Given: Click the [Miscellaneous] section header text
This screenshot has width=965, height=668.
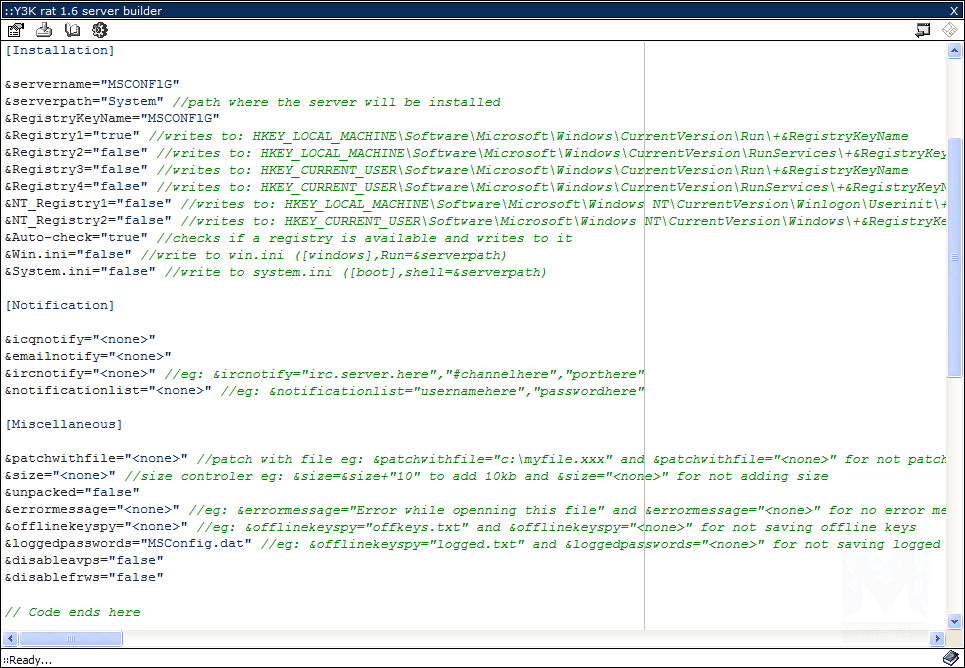Looking at the screenshot, I should tap(64, 424).
